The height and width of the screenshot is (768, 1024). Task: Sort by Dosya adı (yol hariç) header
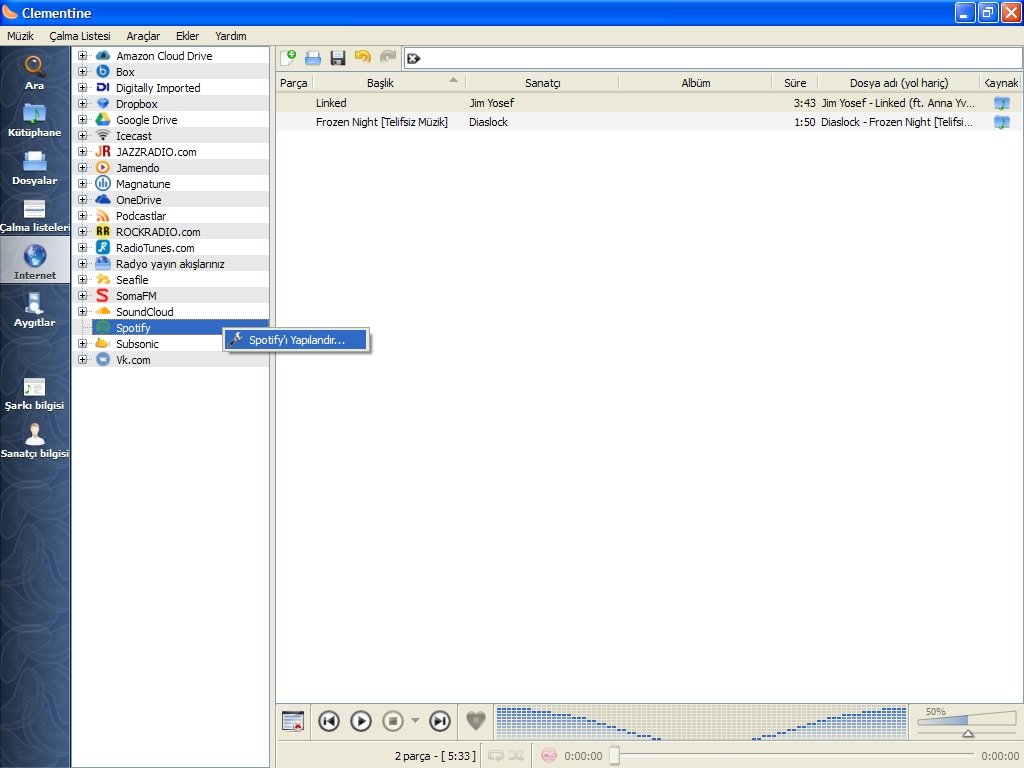899,83
